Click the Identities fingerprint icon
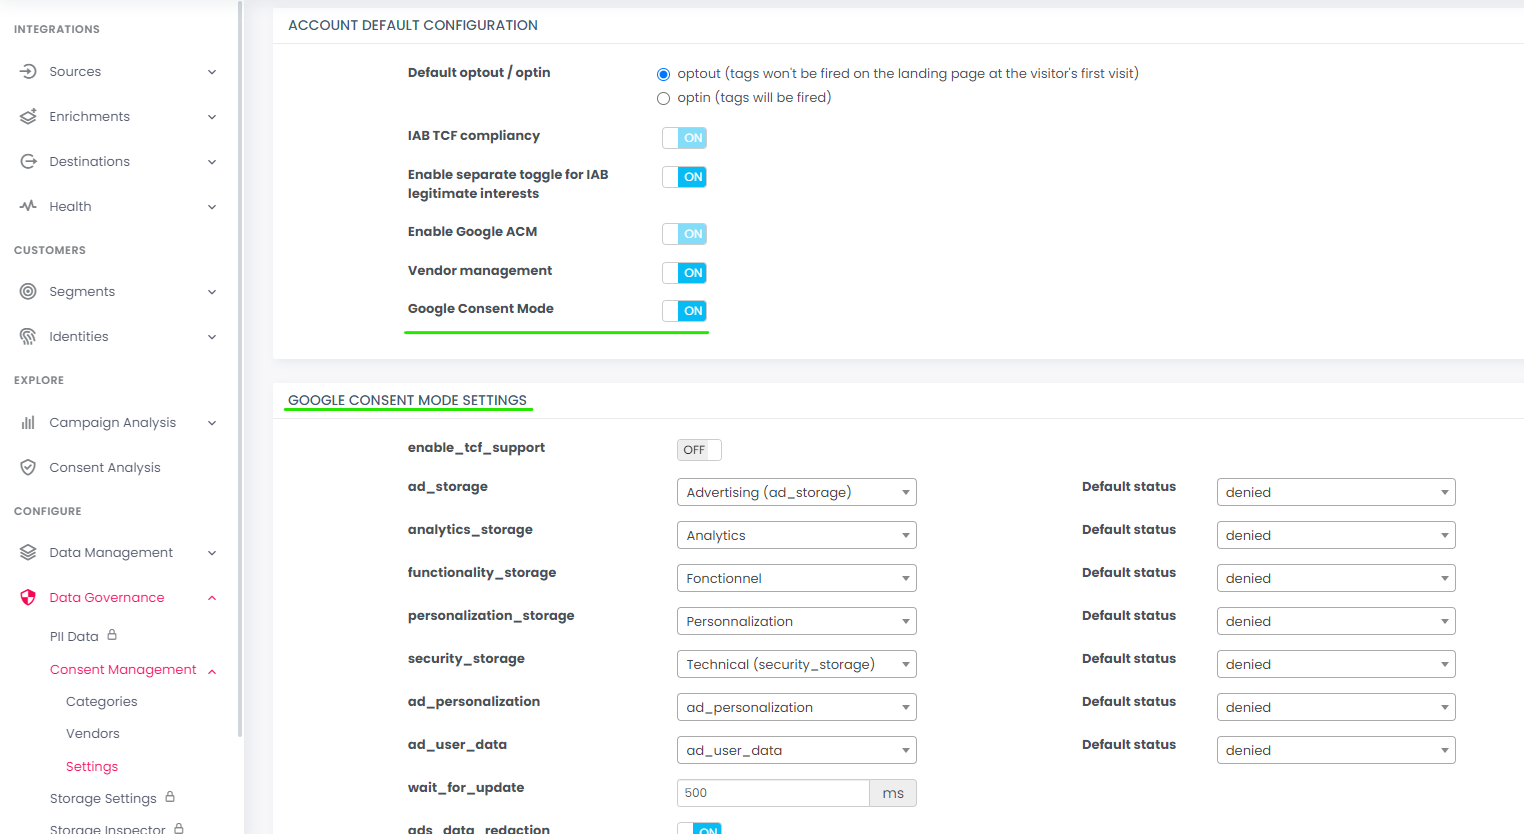This screenshot has height=834, width=1524. coord(28,336)
